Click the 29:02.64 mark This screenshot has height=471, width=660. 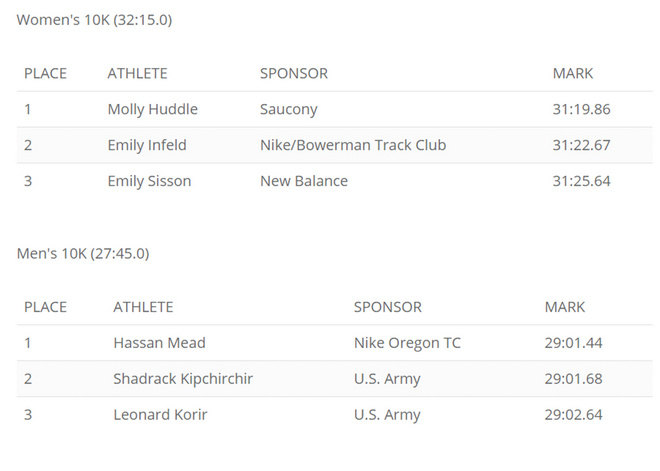(573, 414)
